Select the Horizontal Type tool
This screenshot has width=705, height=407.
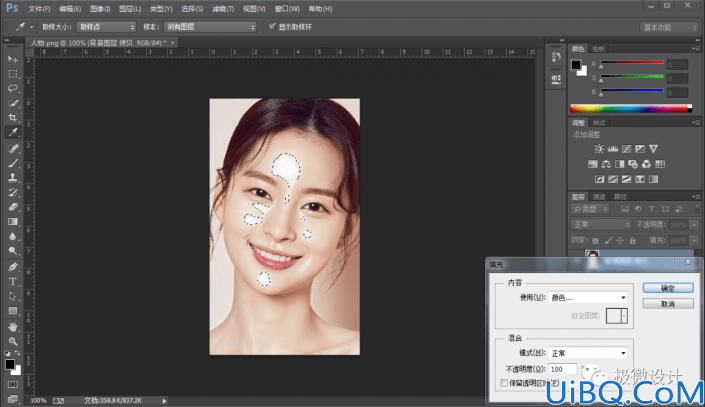13,282
